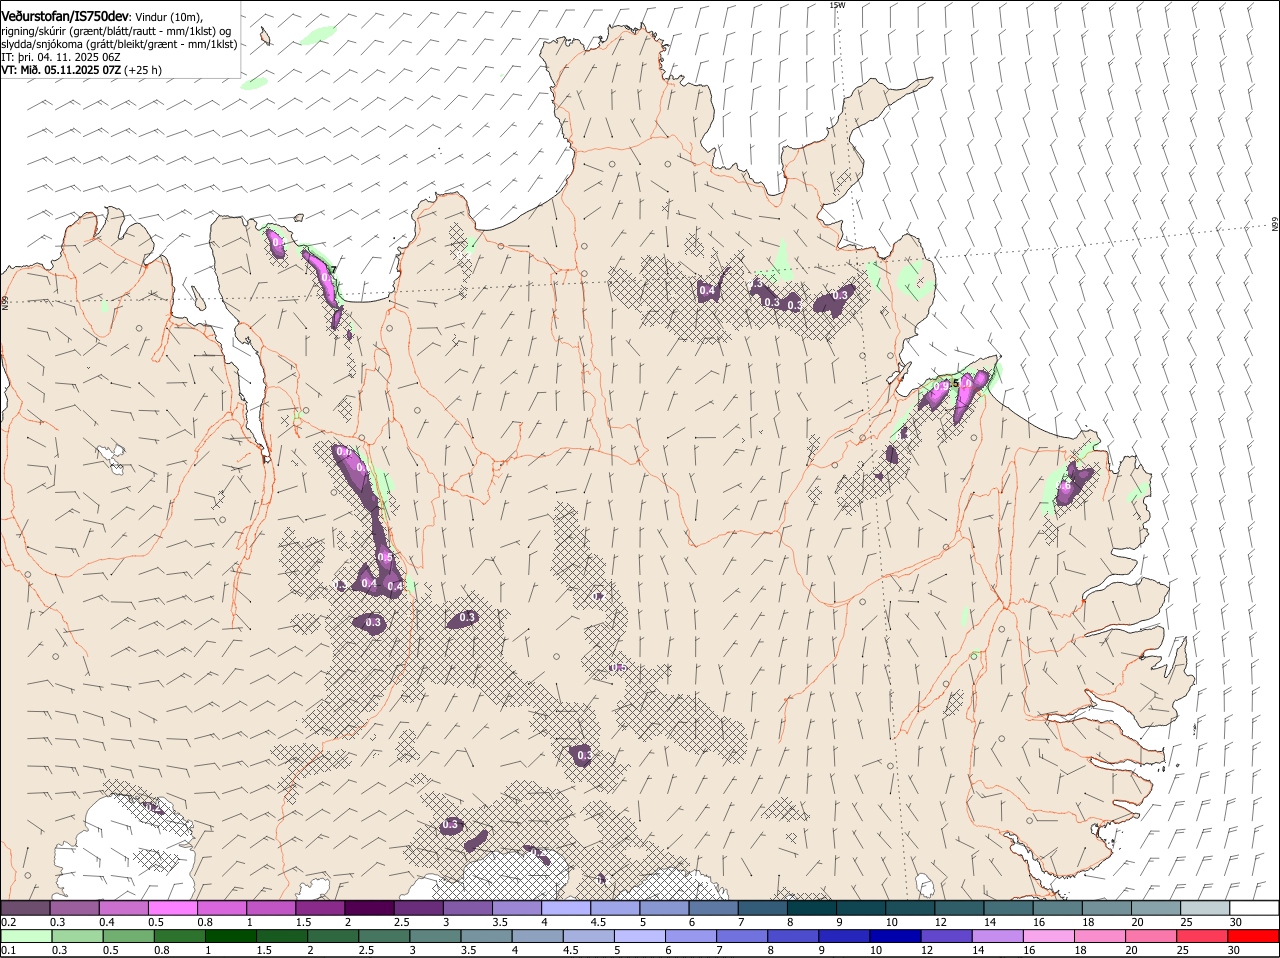Click the white swatch above 30 in upper legend
Screen dimensions: 1280x958
pos(1253,908)
